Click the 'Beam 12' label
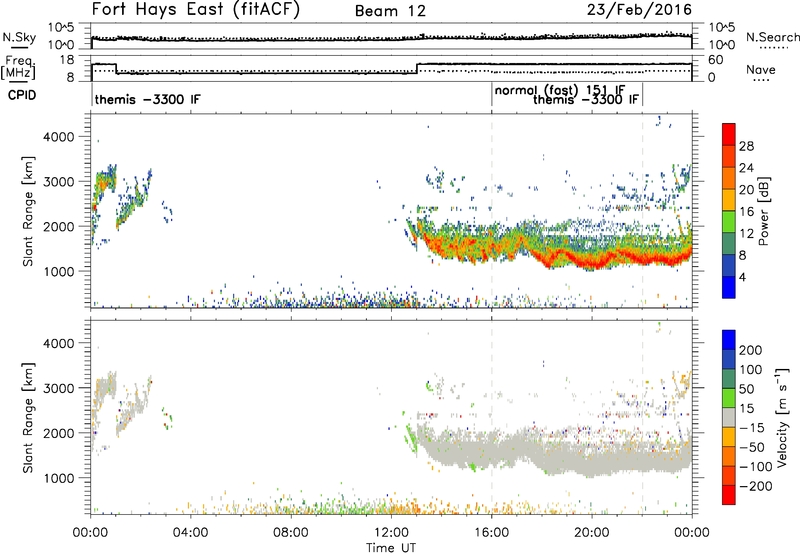The width and height of the screenshot is (800, 554). pyautogui.click(x=390, y=11)
